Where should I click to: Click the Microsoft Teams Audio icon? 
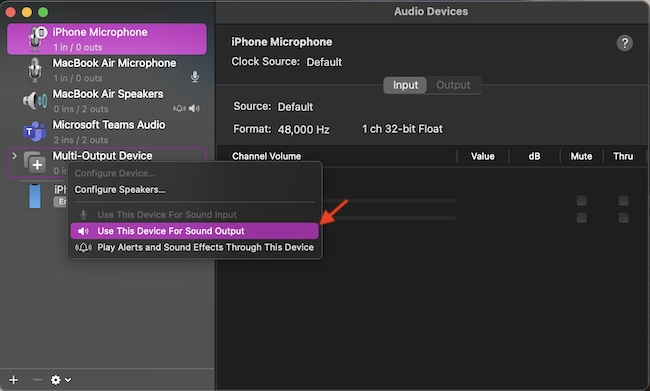click(x=35, y=131)
